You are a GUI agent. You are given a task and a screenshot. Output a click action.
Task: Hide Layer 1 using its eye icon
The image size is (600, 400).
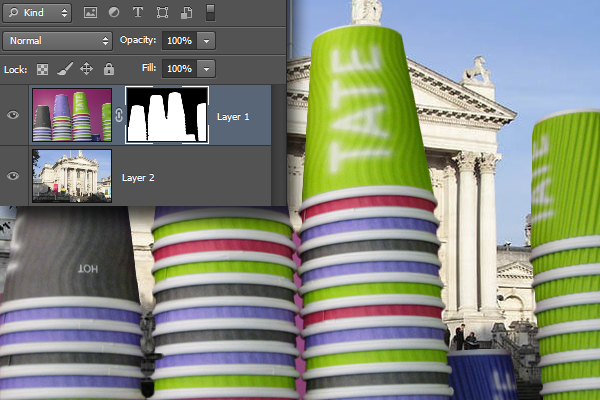(14, 115)
